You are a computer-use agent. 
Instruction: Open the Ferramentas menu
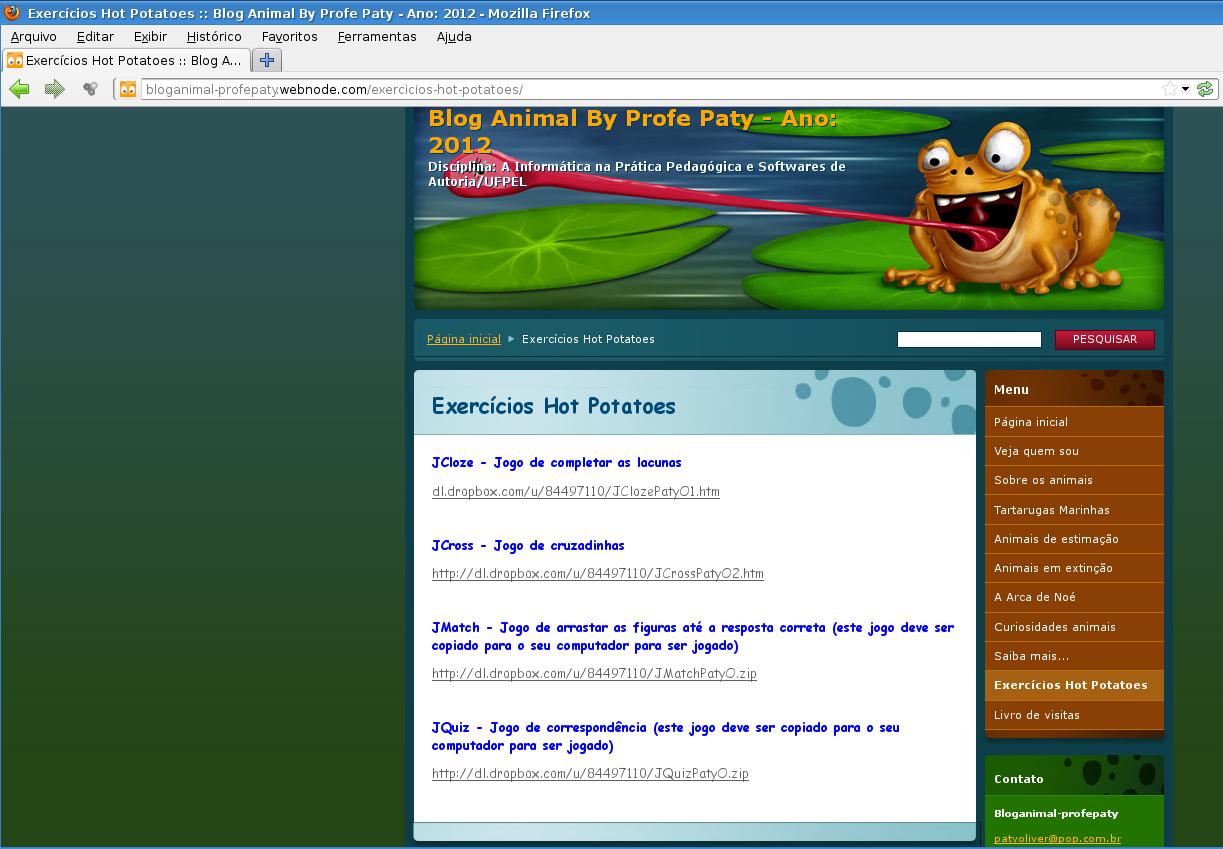tap(376, 36)
